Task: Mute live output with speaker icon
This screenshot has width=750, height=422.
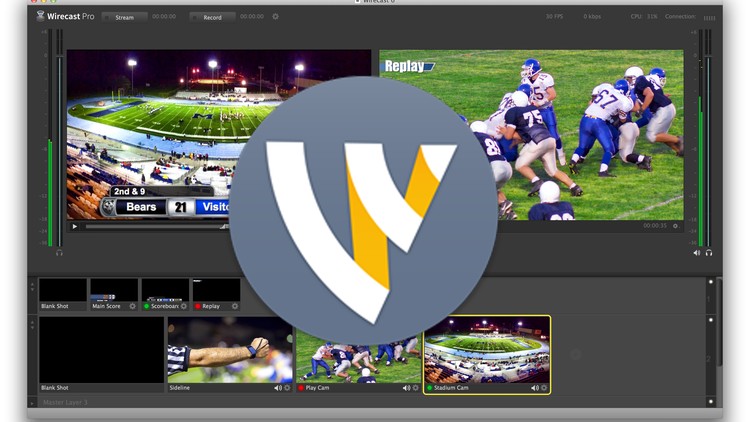Action: tap(696, 253)
